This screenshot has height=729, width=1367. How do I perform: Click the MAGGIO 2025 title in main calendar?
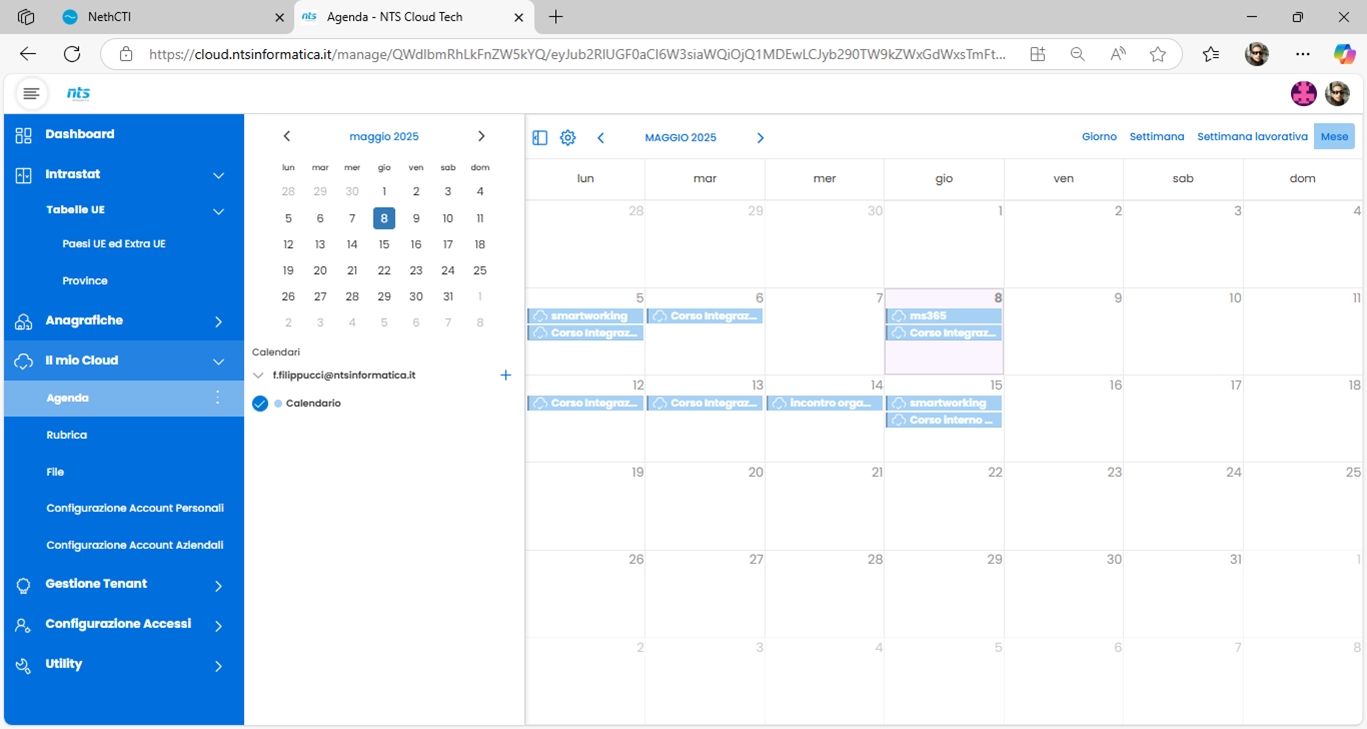point(681,138)
